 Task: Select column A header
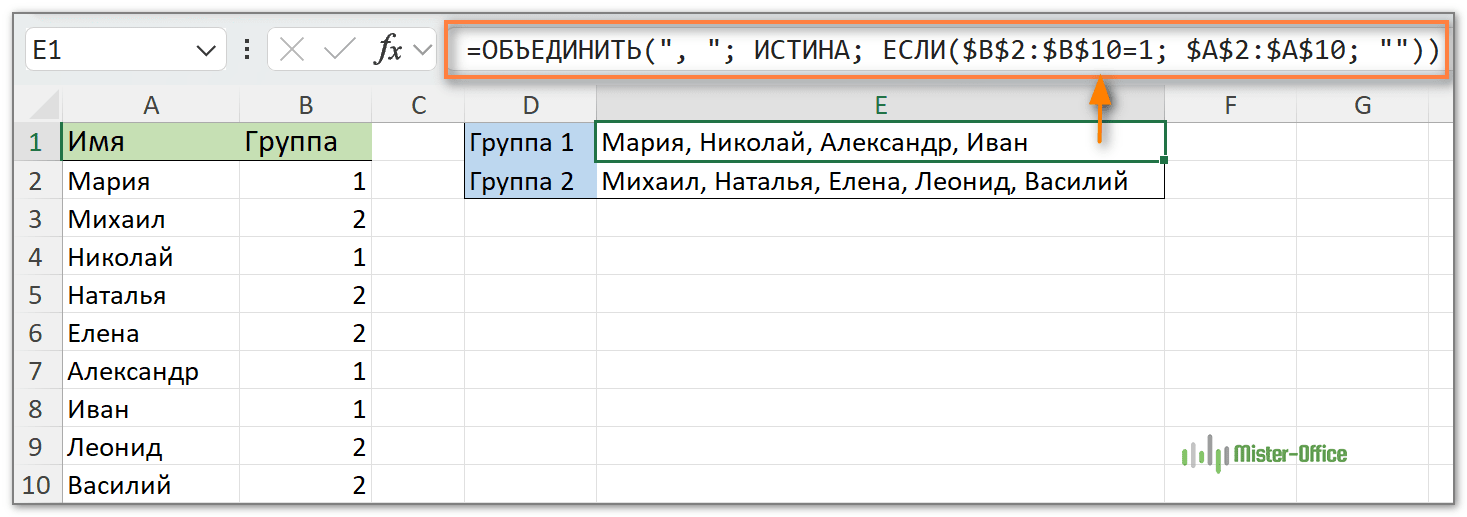click(x=150, y=105)
